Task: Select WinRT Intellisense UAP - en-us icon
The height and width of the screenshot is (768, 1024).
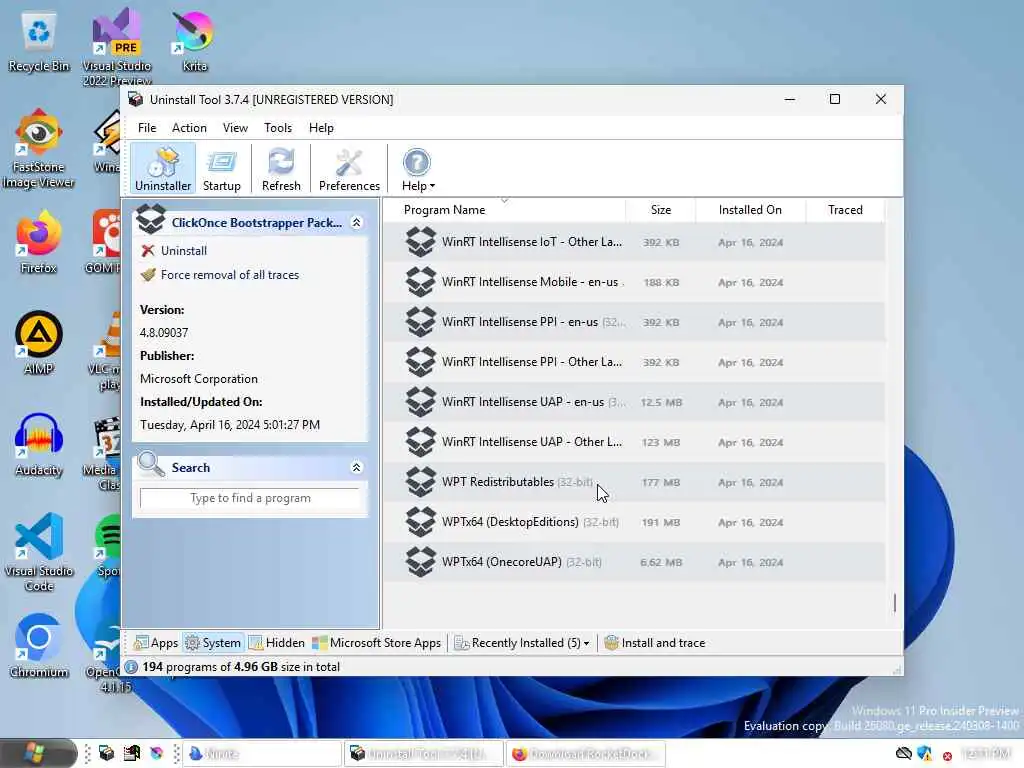Action: 421,402
